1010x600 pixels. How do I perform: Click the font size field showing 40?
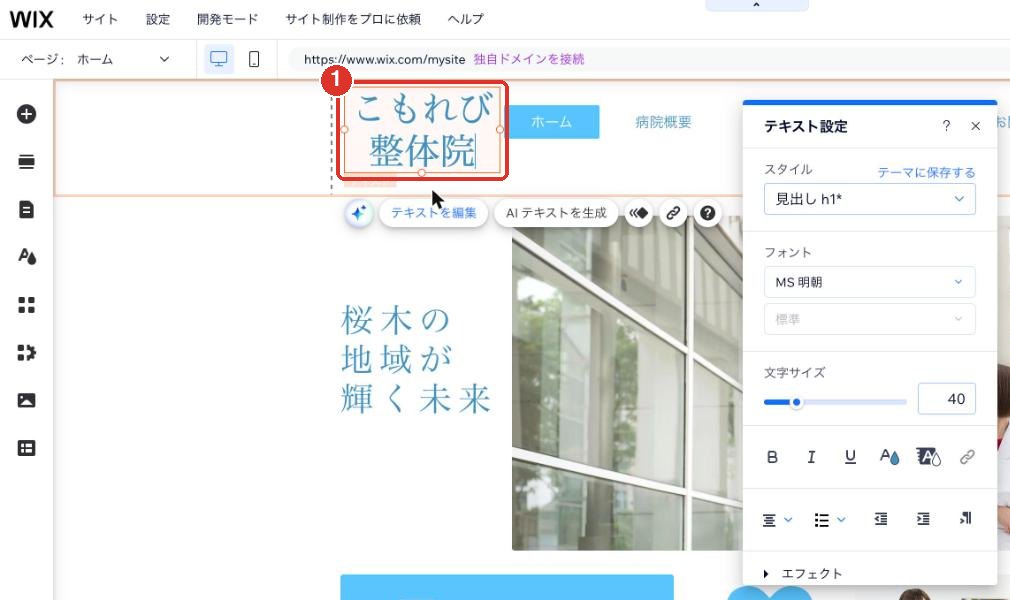coord(946,399)
